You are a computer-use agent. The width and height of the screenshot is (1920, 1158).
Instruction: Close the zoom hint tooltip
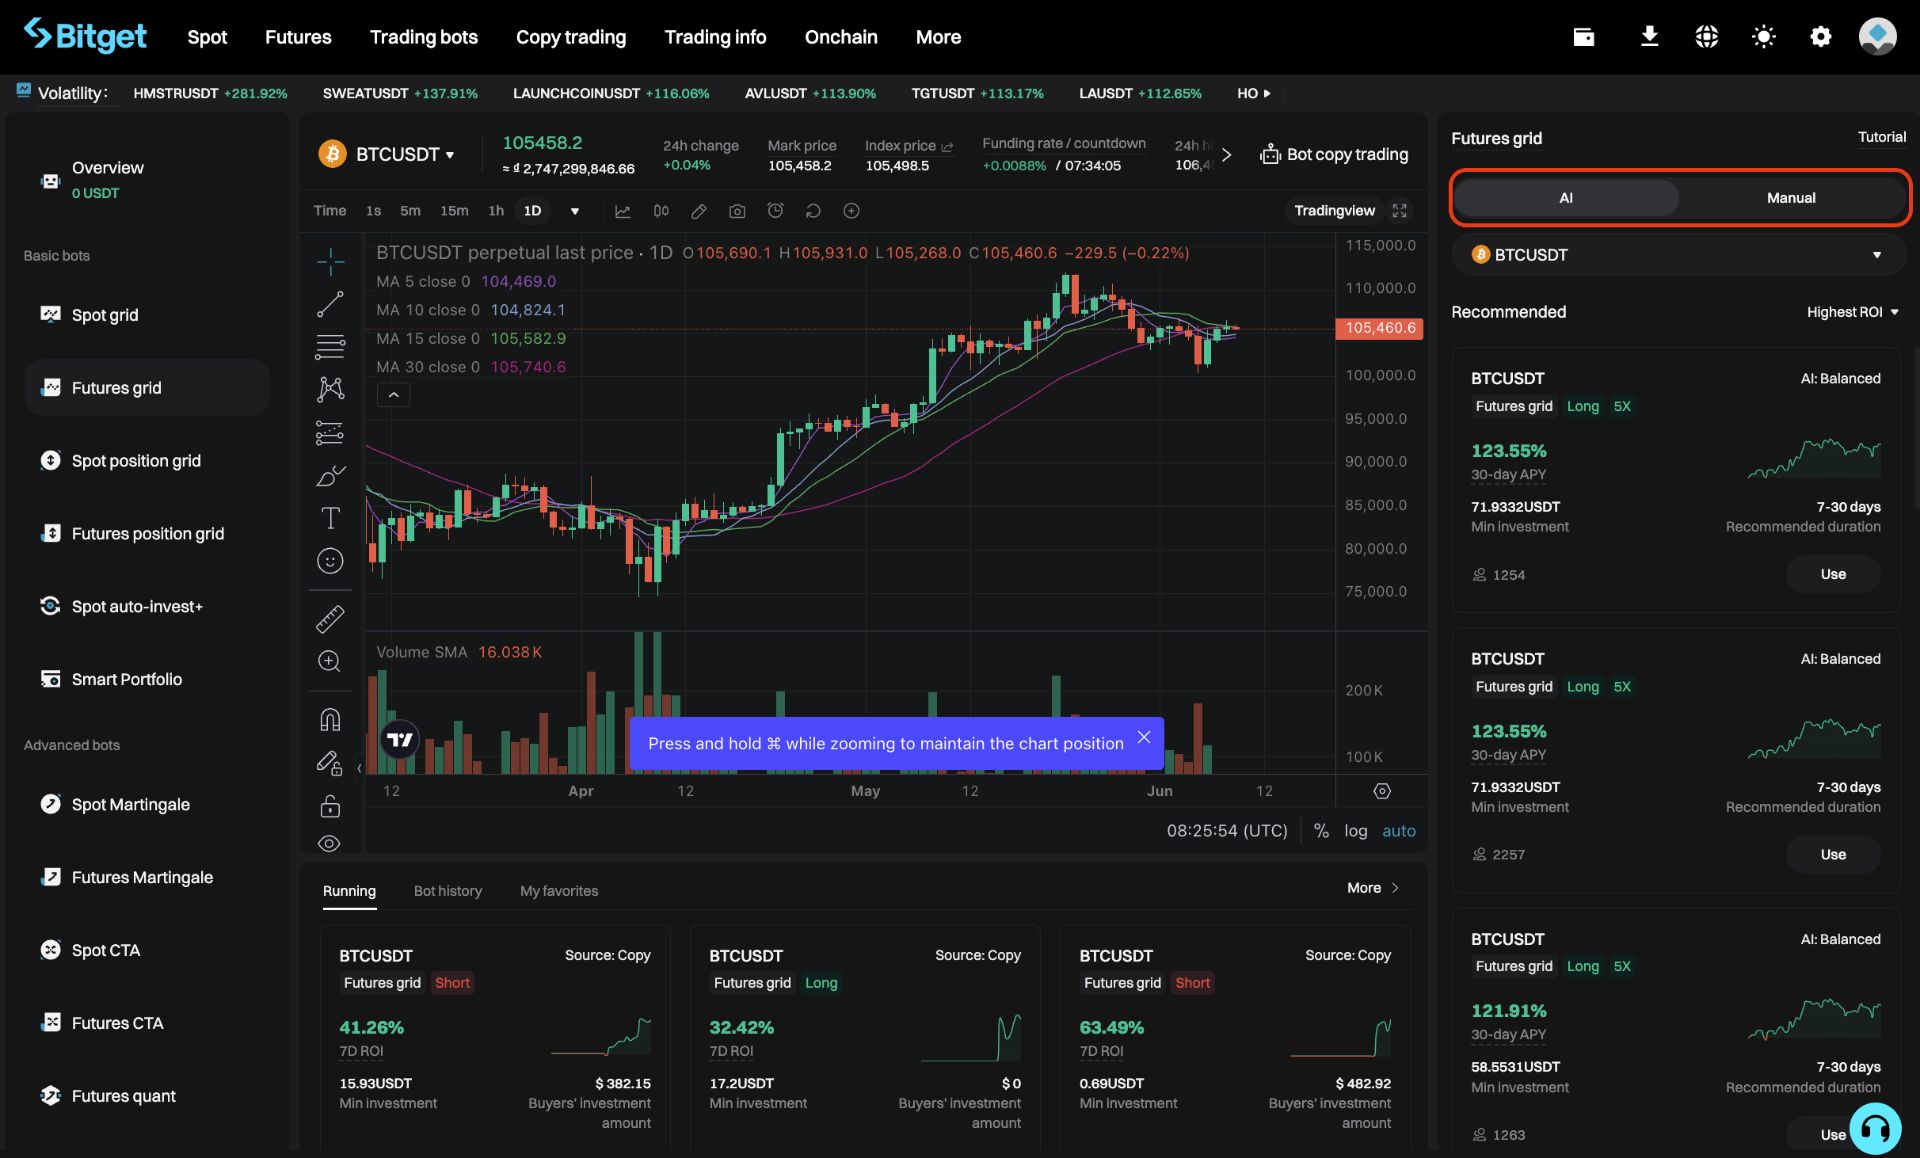click(x=1144, y=737)
